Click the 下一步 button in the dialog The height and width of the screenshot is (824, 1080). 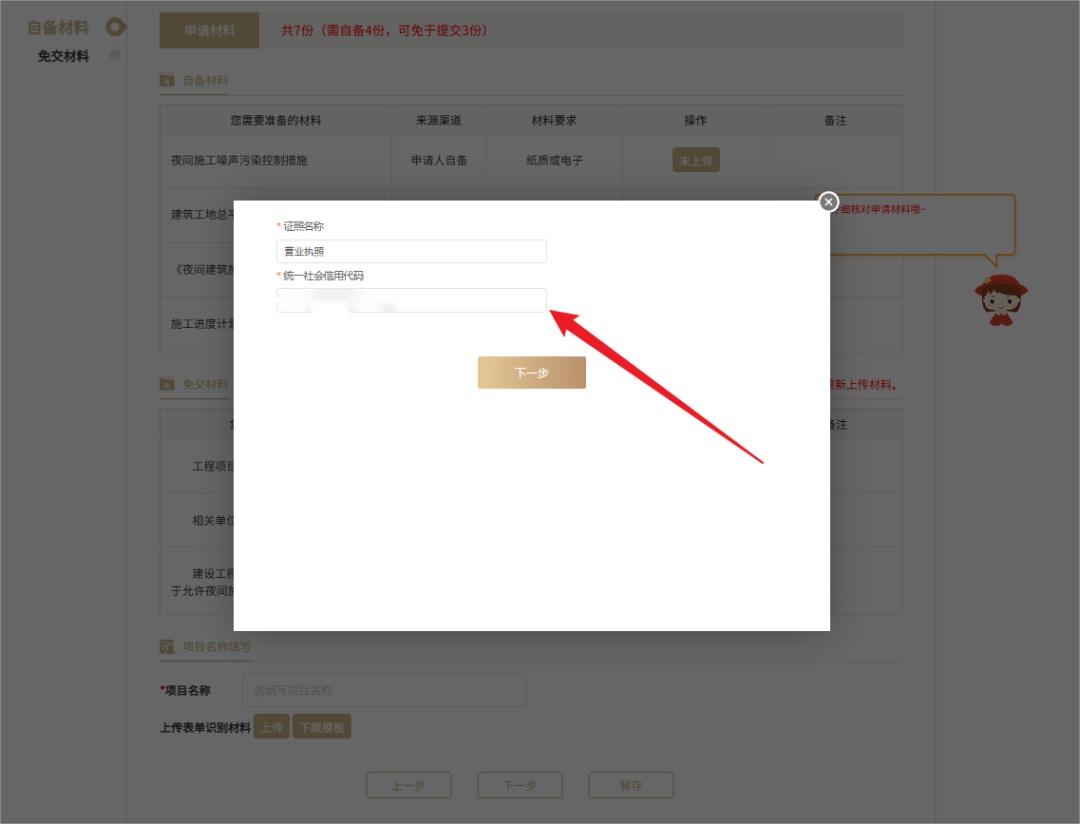pyautogui.click(x=532, y=373)
